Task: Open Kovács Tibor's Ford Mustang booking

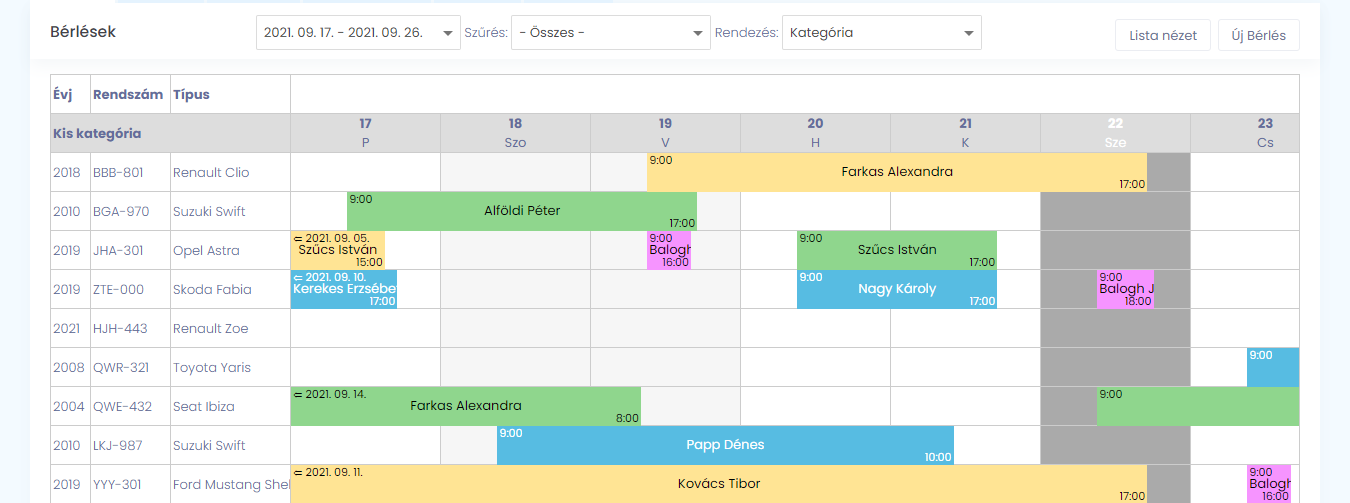Action: 719,484
